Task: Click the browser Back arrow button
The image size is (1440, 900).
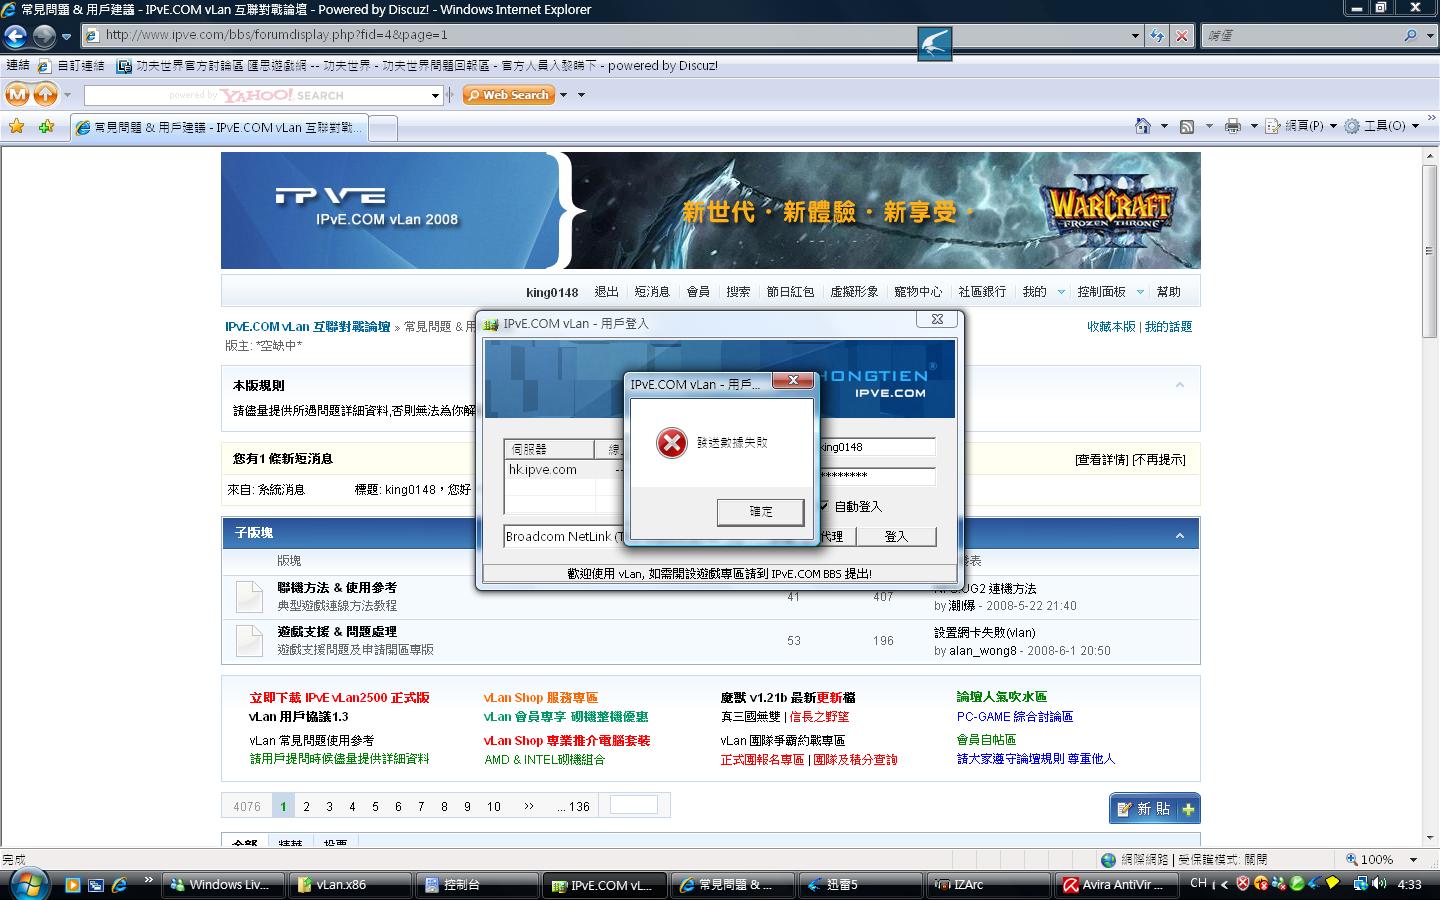Action: [x=16, y=36]
